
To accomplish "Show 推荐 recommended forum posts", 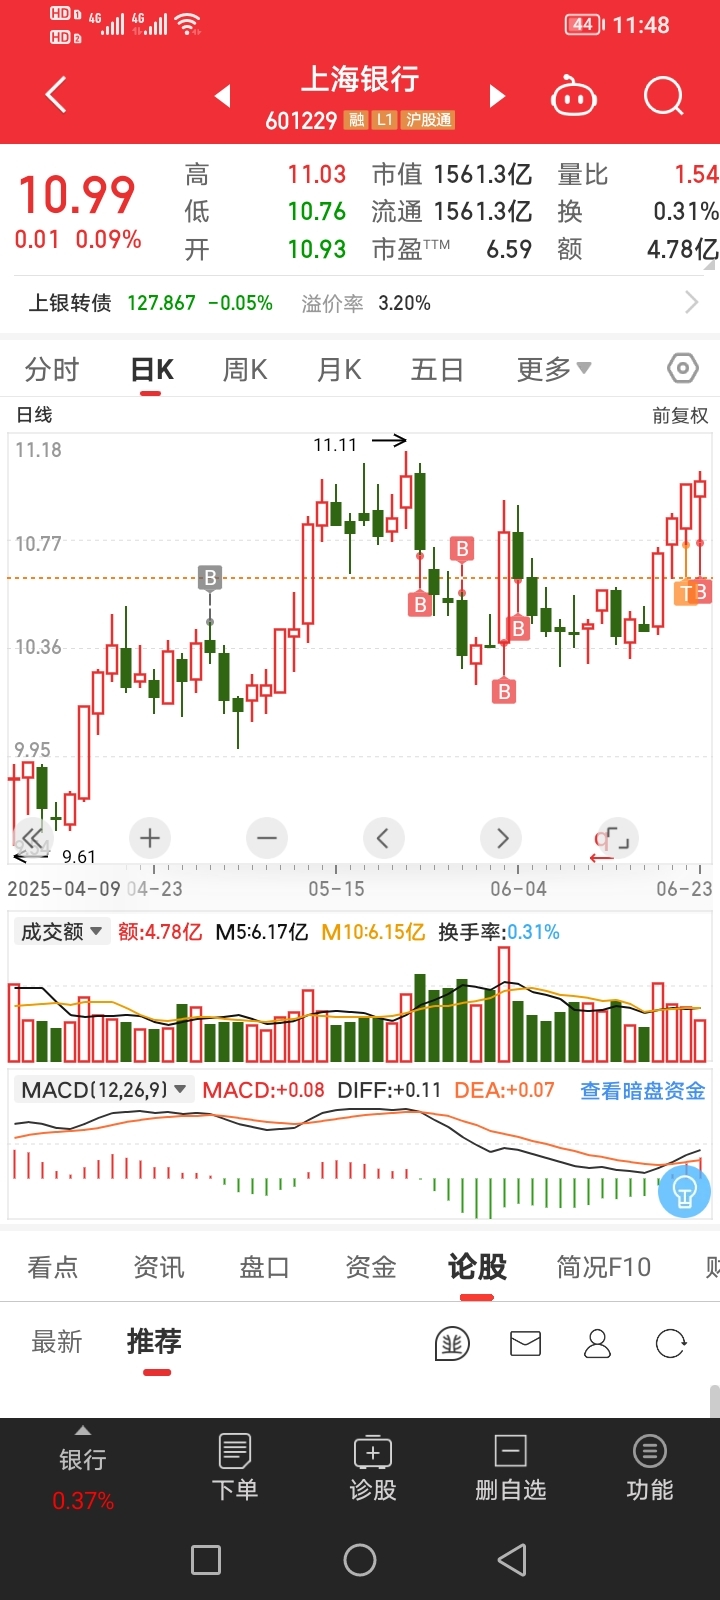I will click(x=154, y=1342).
